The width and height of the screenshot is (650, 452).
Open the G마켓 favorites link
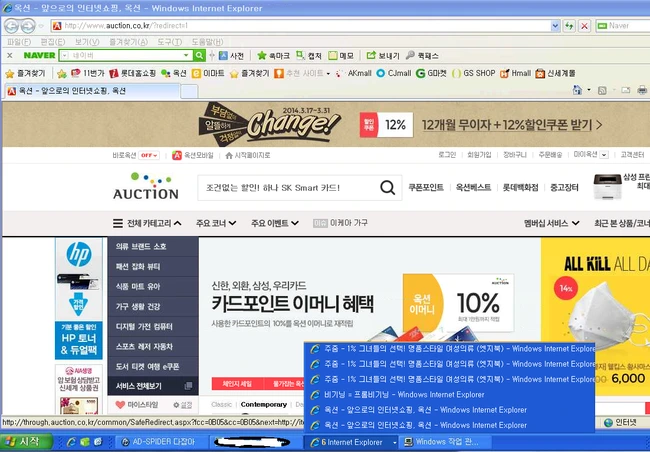pos(432,73)
